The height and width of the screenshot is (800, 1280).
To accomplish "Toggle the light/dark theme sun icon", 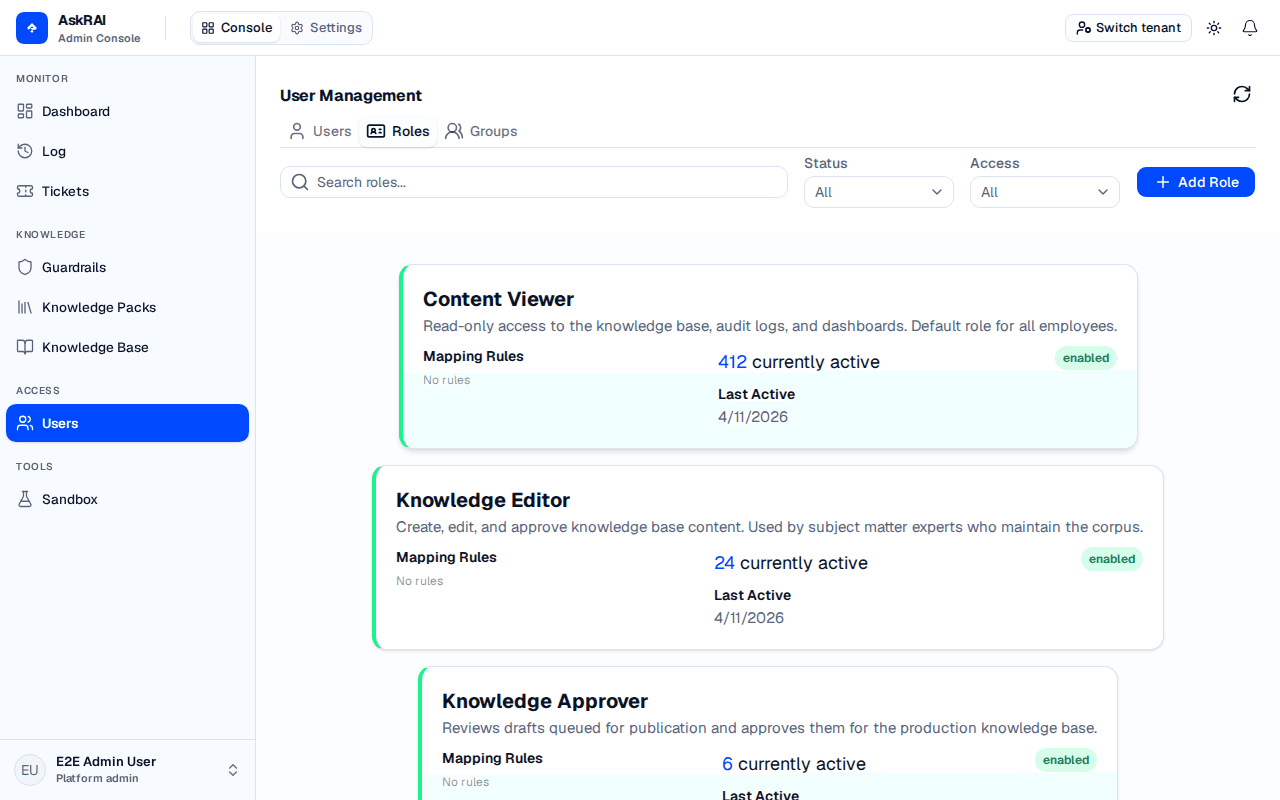I will pos(1214,28).
